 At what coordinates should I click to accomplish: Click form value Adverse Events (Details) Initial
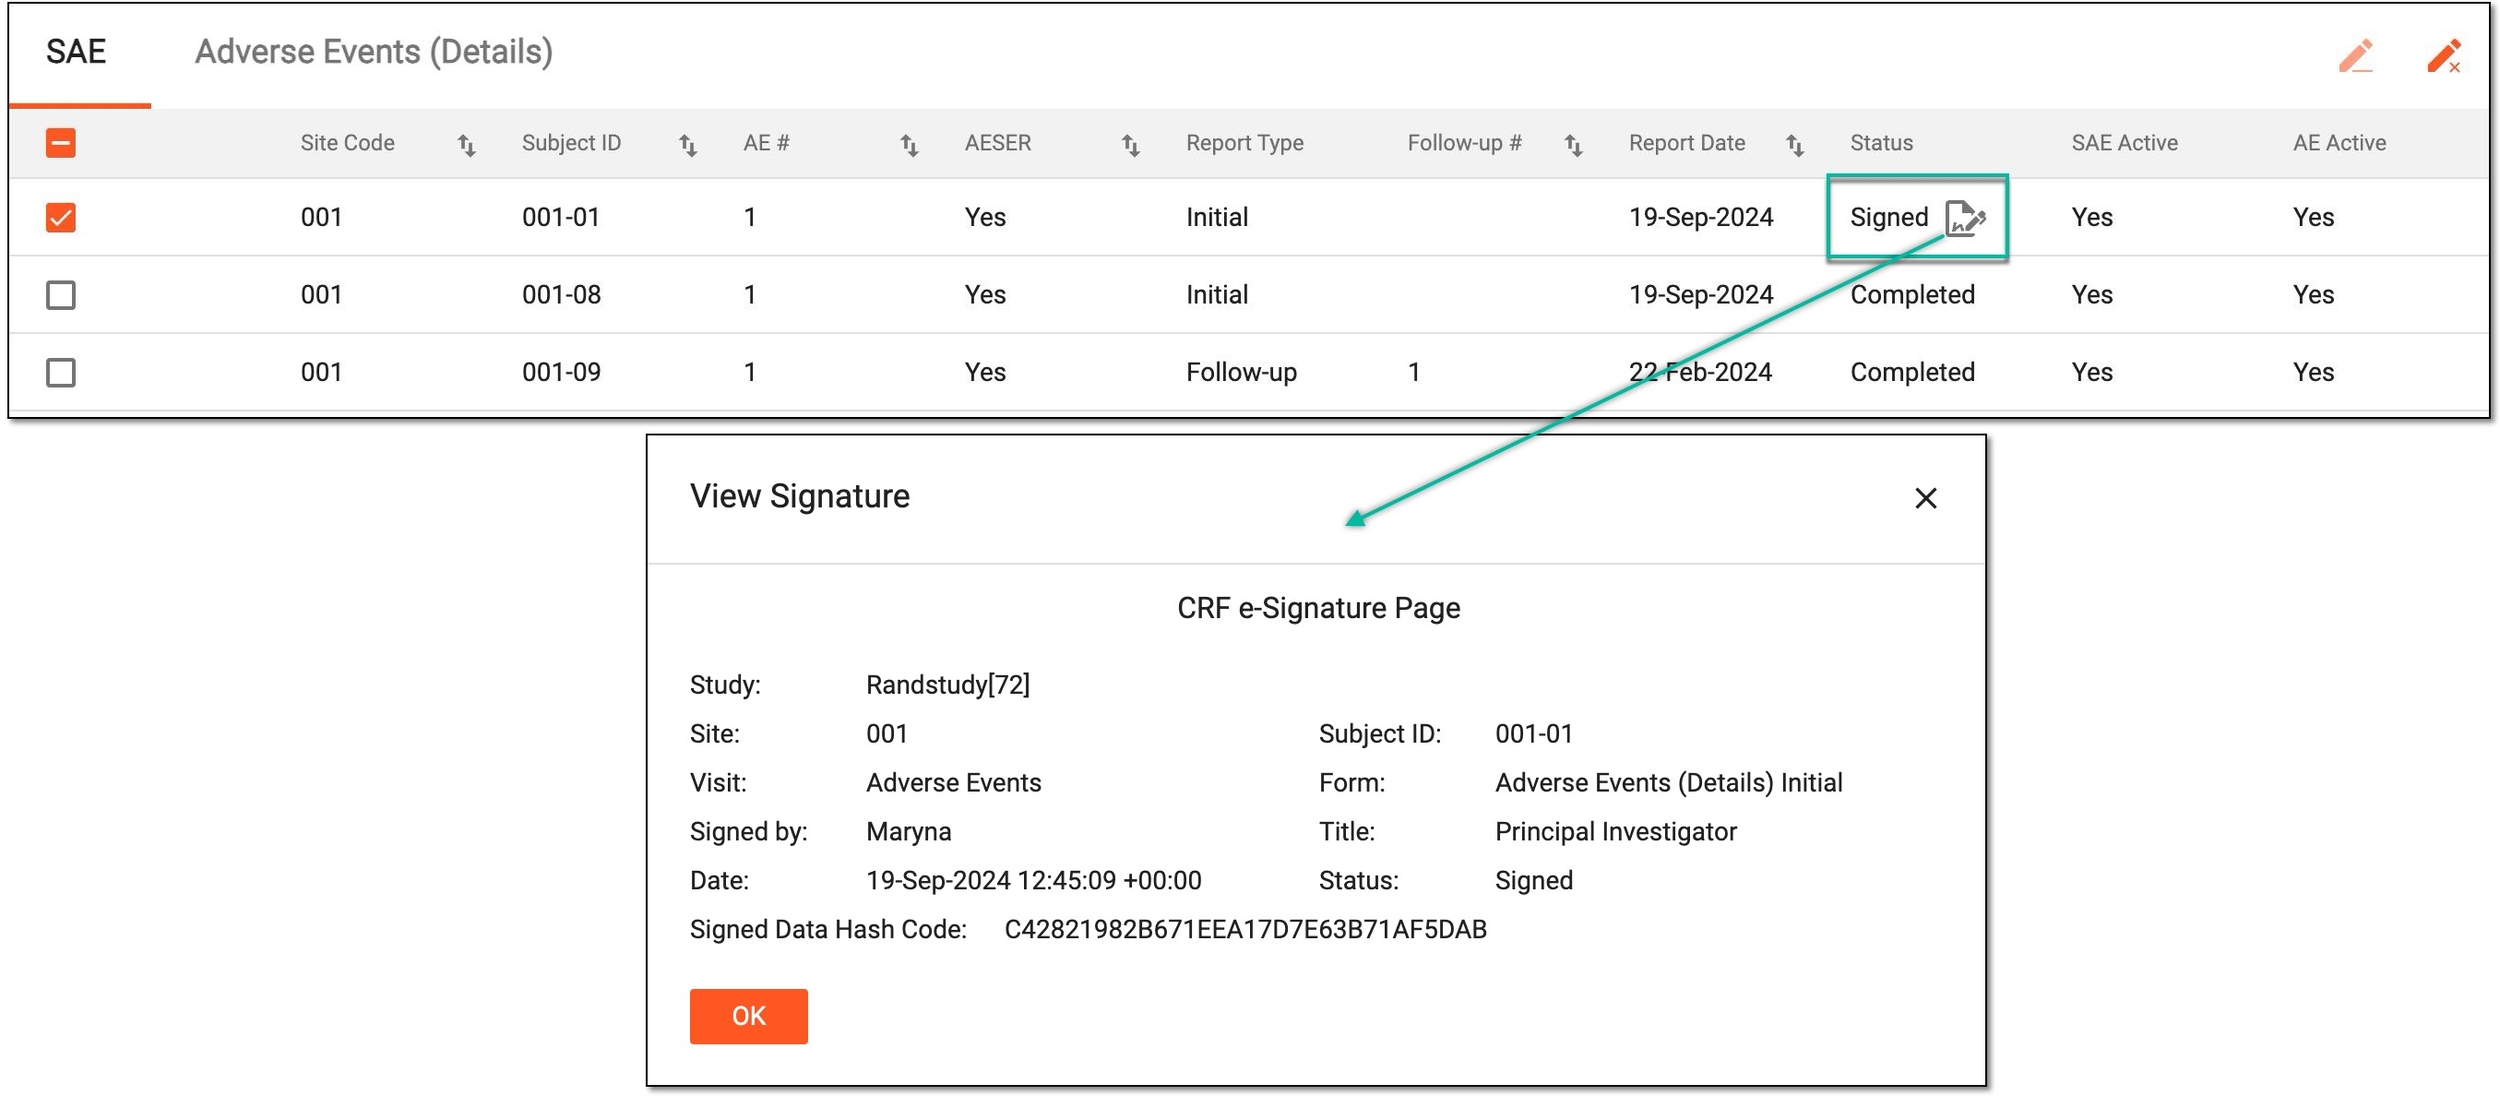tap(1668, 783)
